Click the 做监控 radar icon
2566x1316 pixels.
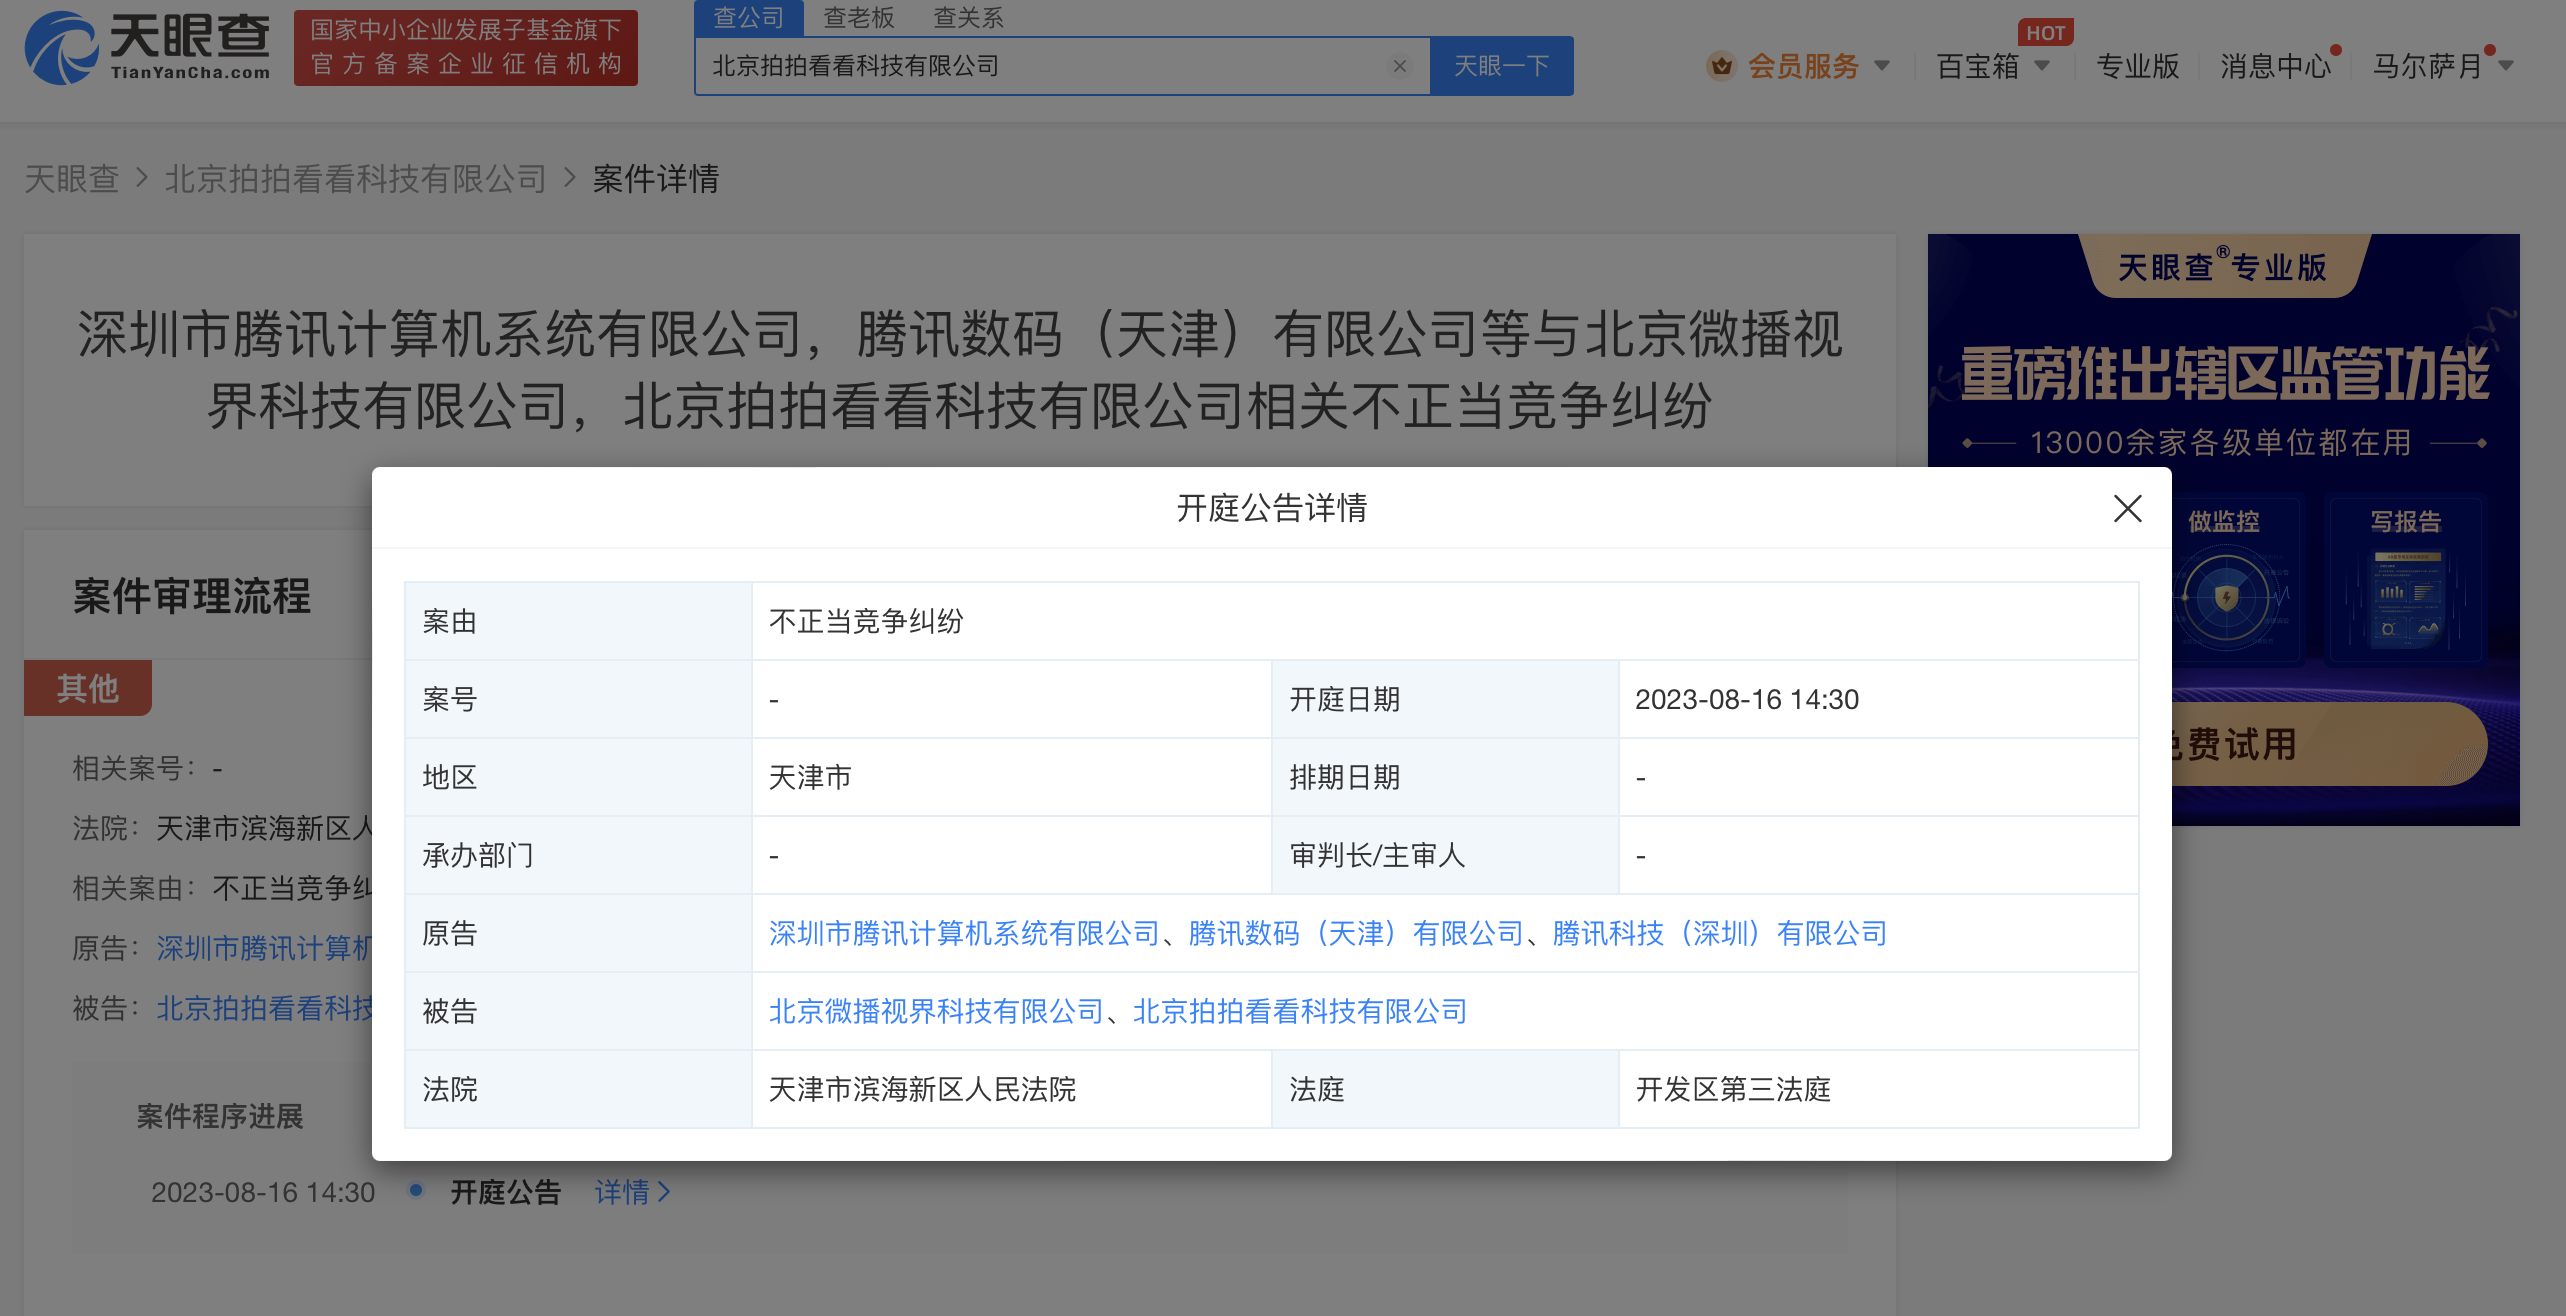(x=2225, y=598)
